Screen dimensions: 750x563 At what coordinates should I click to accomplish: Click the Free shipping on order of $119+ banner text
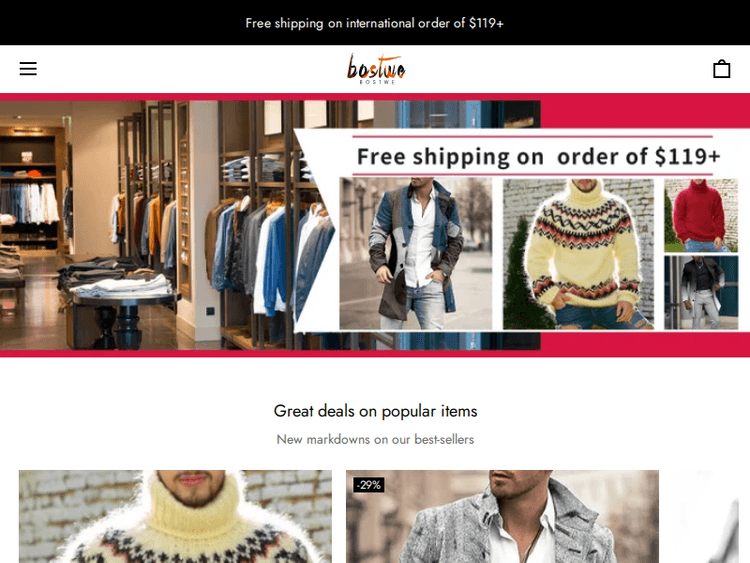(x=539, y=156)
